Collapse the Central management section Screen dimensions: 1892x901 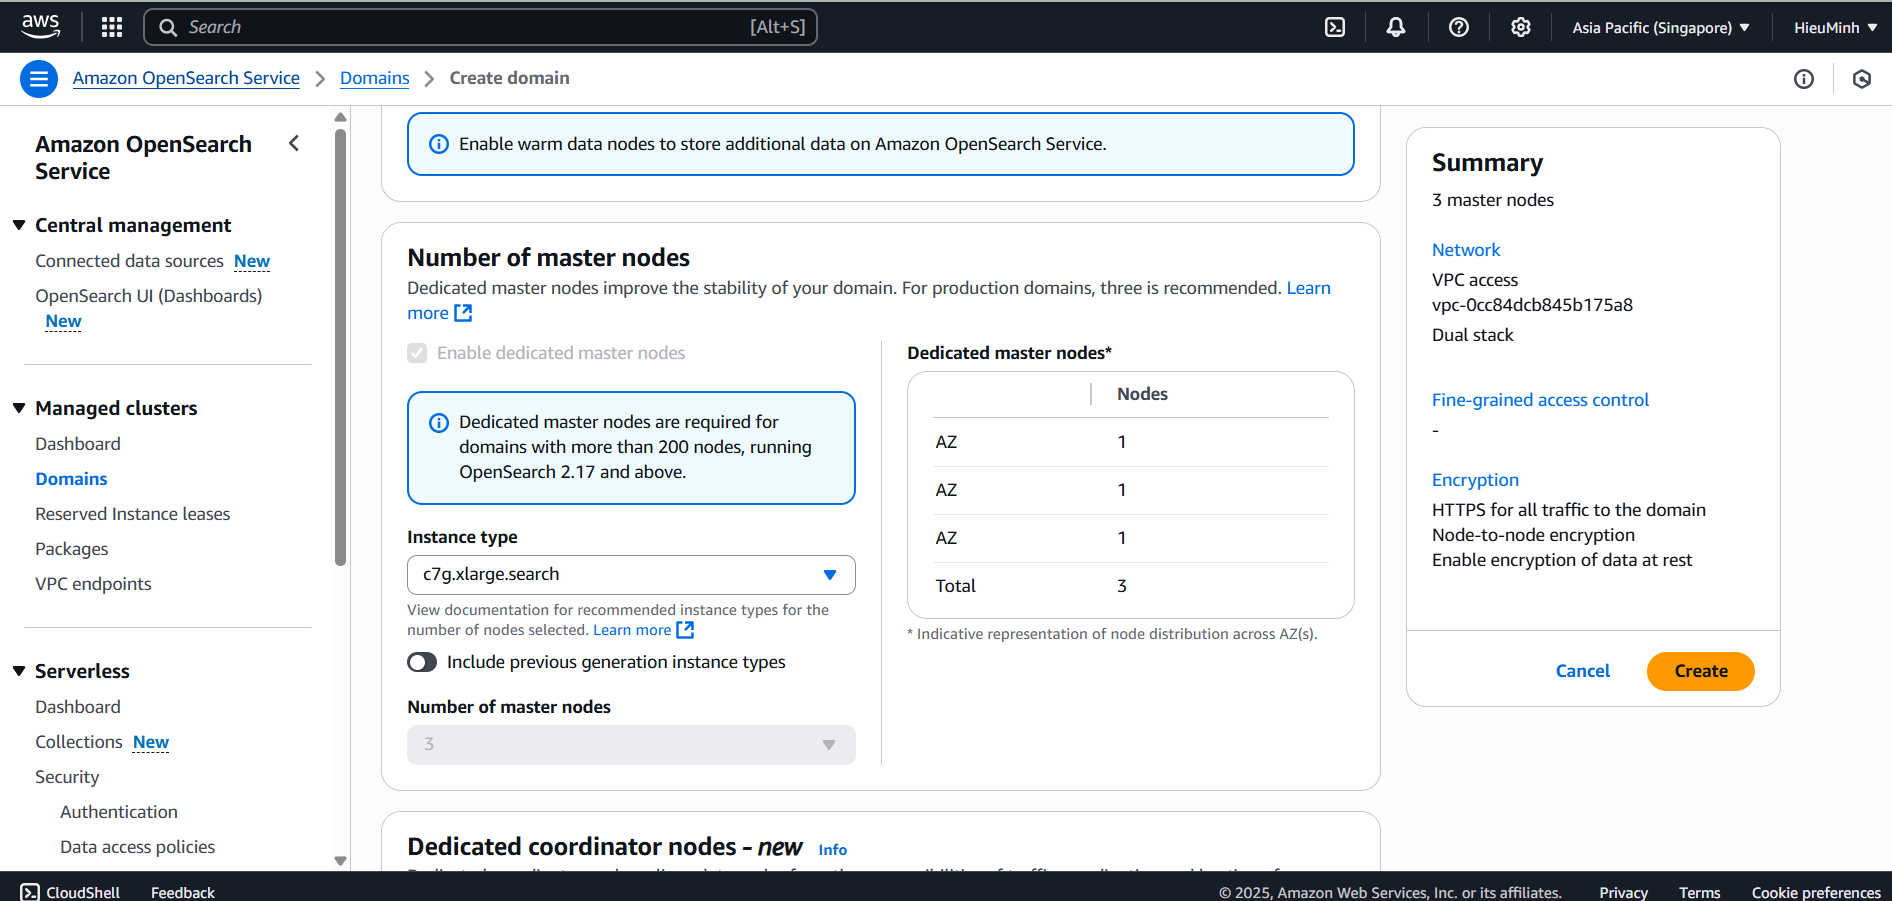point(19,225)
